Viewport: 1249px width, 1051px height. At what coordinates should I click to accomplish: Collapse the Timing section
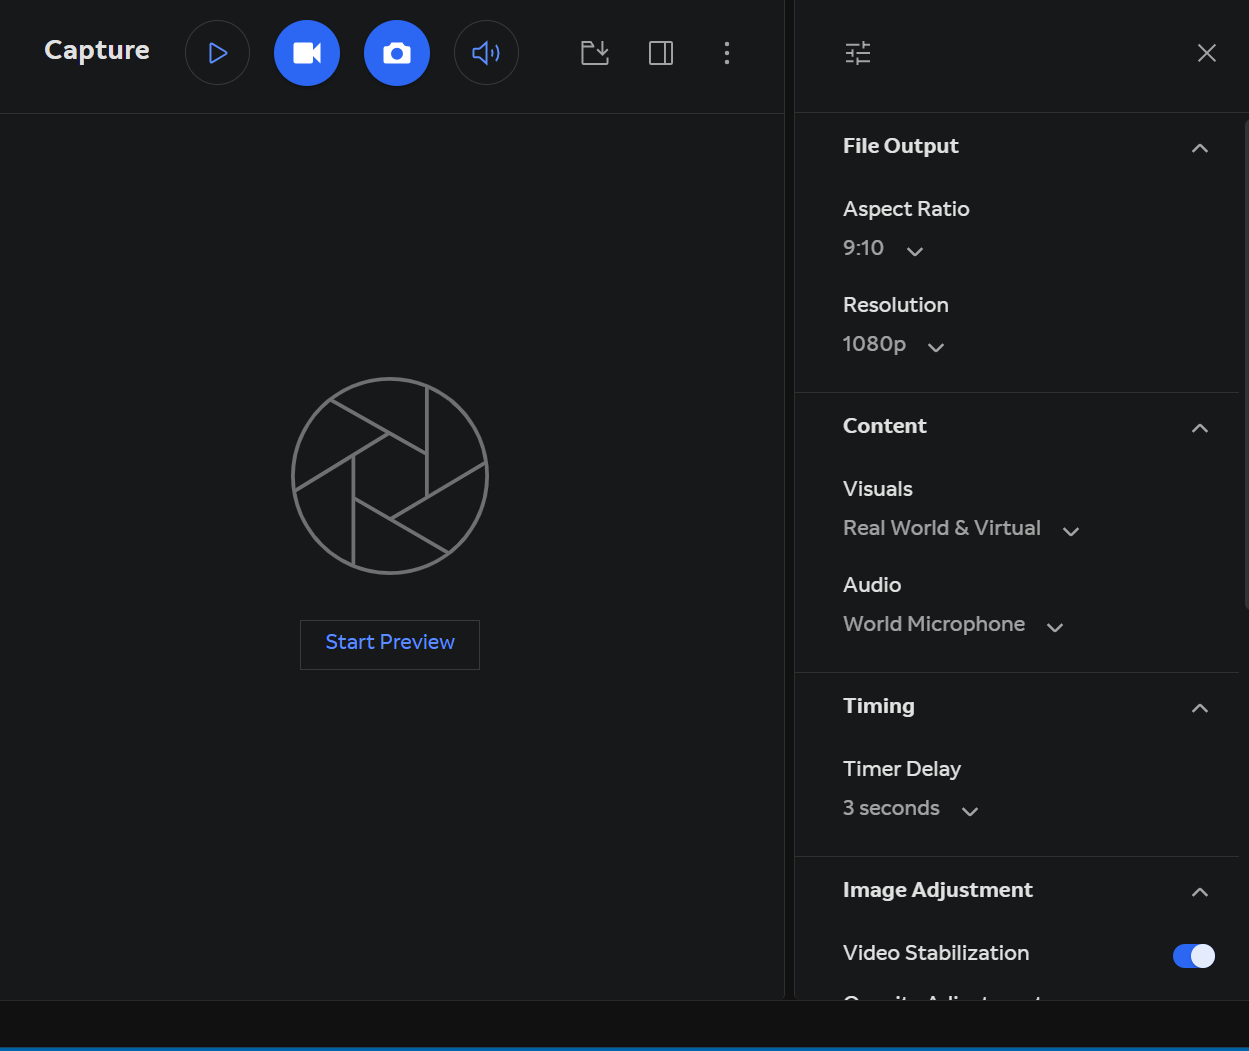pyautogui.click(x=1199, y=708)
